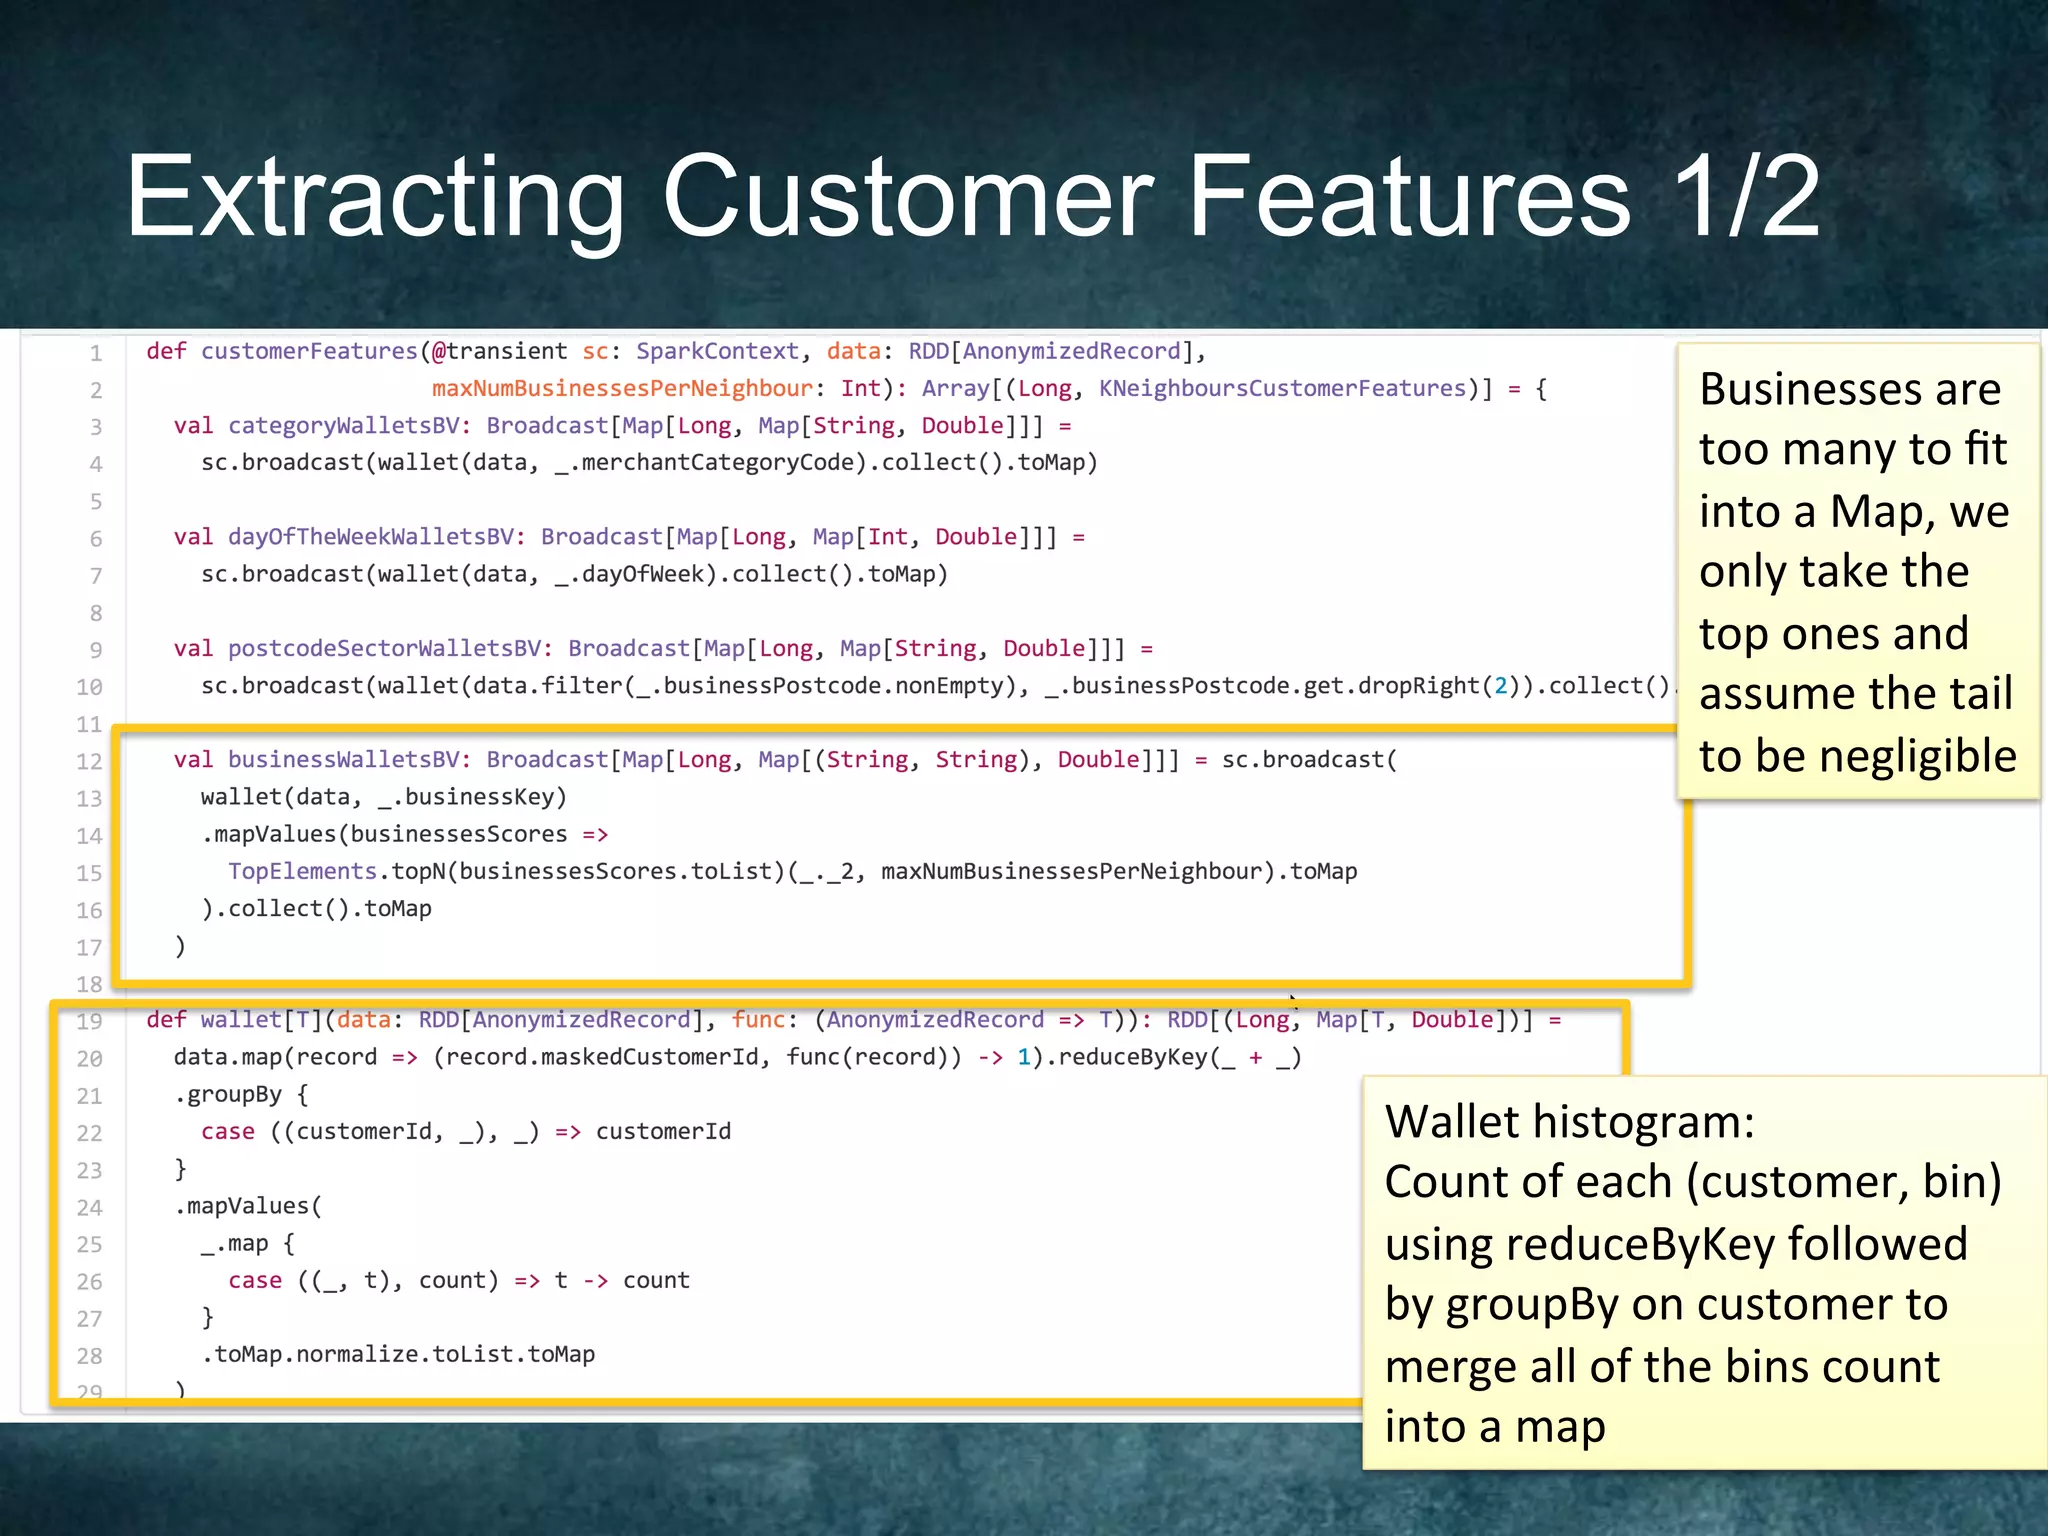Image resolution: width=2048 pixels, height=1536 pixels.
Task: Click '.mapValues(' on line 24
Action: [248, 1206]
